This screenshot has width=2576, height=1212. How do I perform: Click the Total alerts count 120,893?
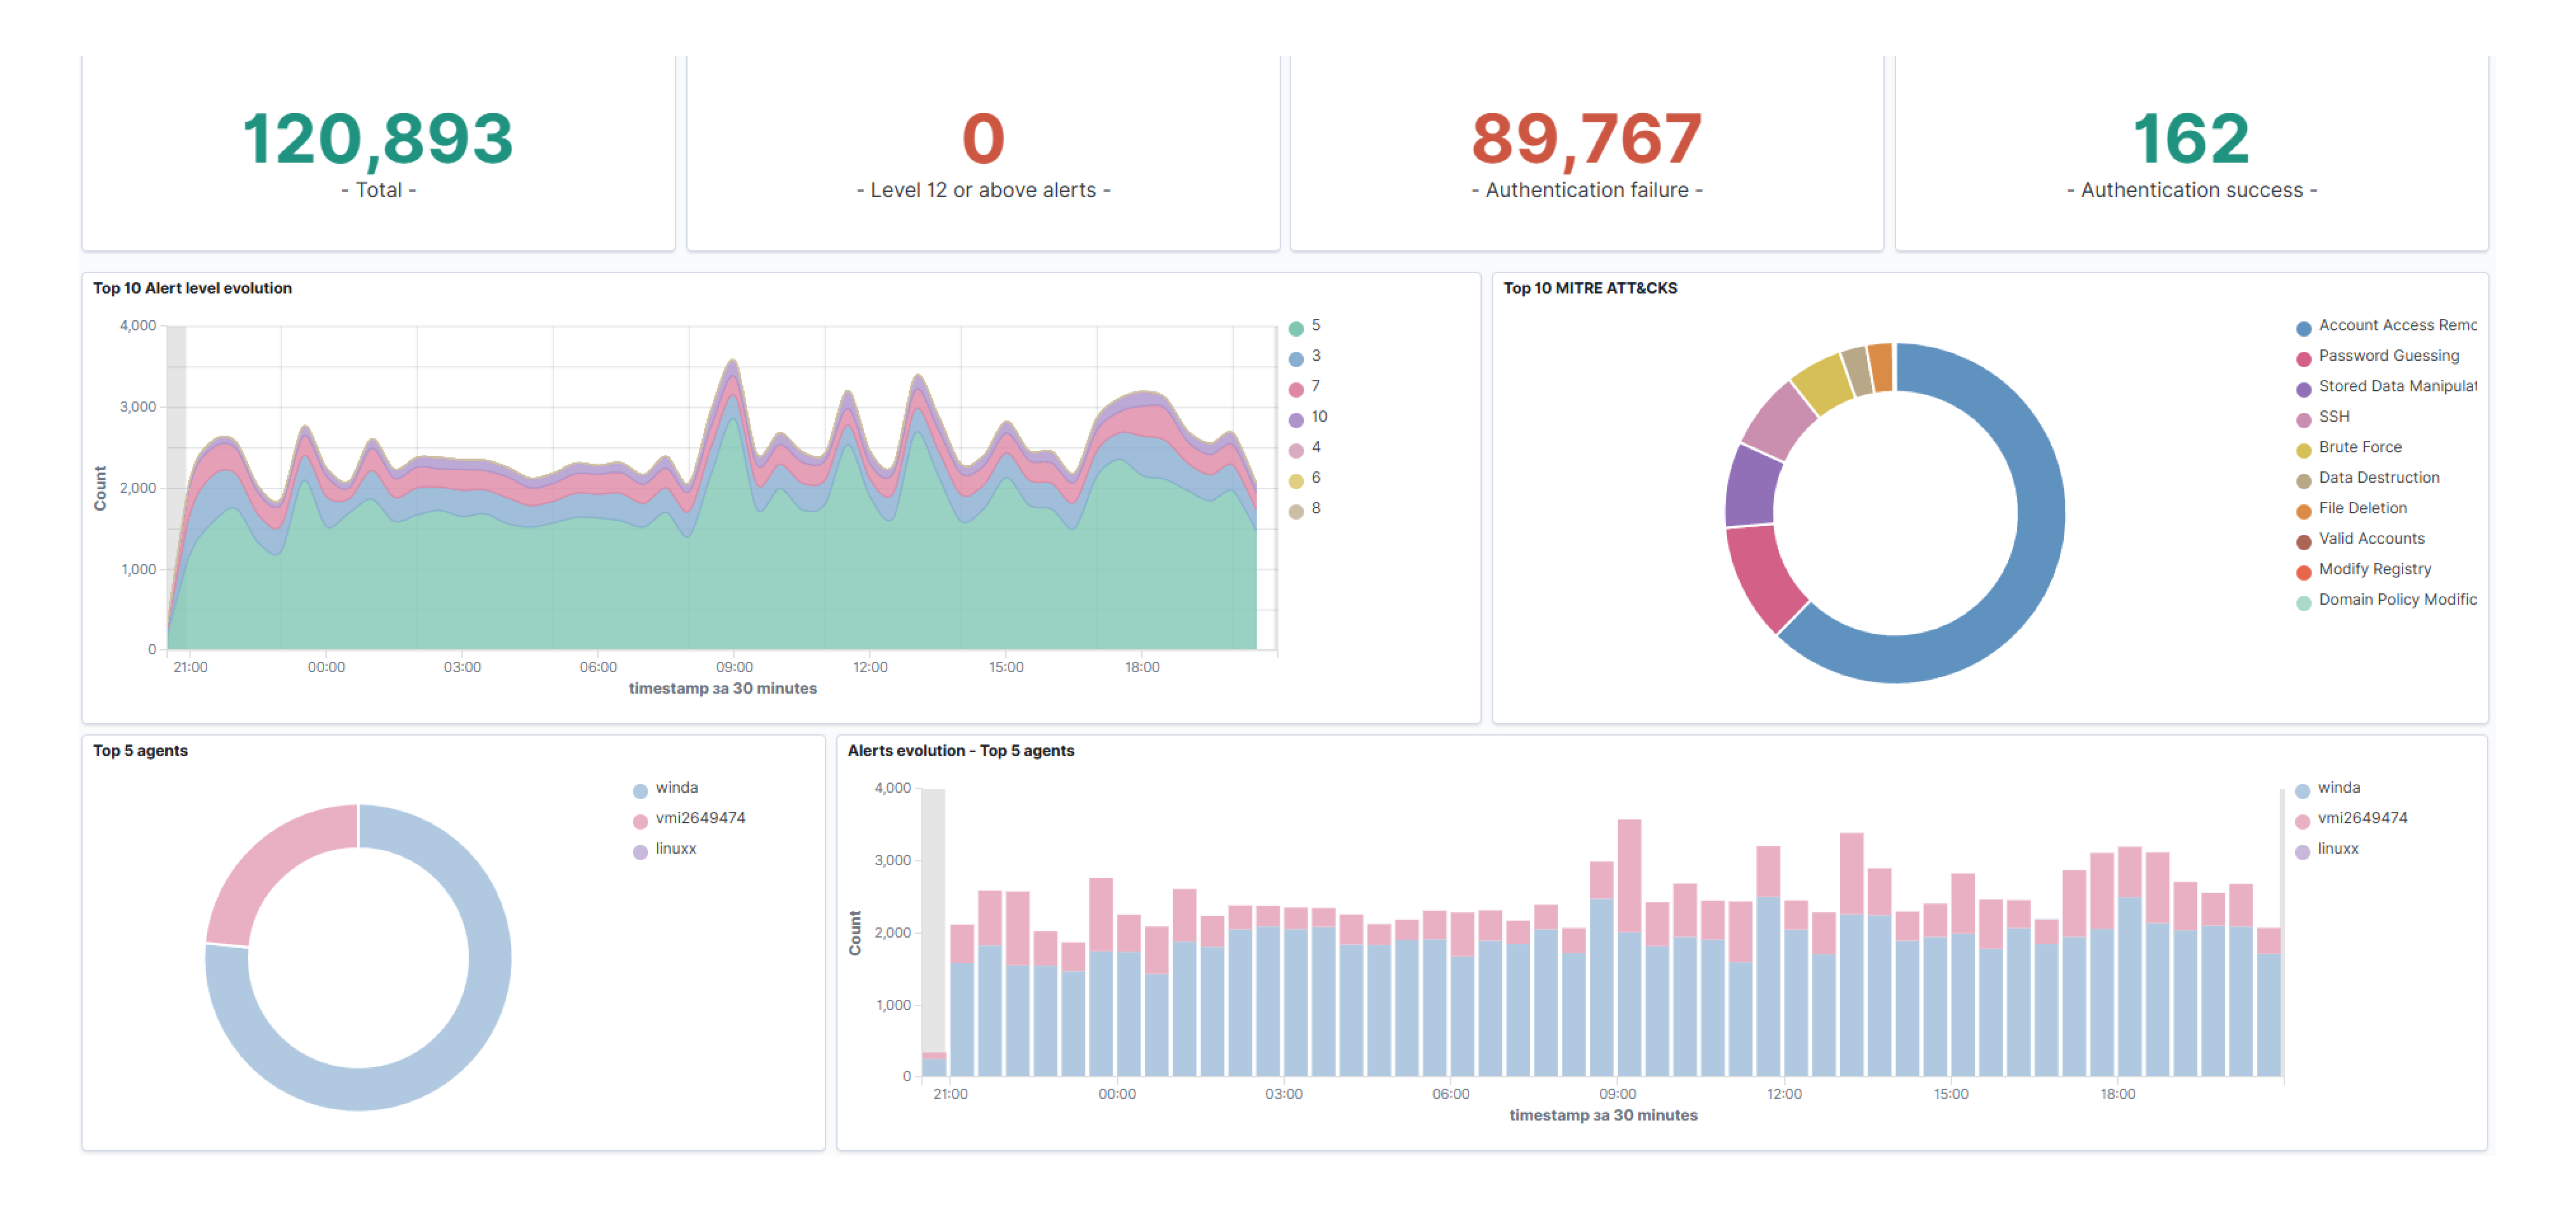(x=378, y=139)
